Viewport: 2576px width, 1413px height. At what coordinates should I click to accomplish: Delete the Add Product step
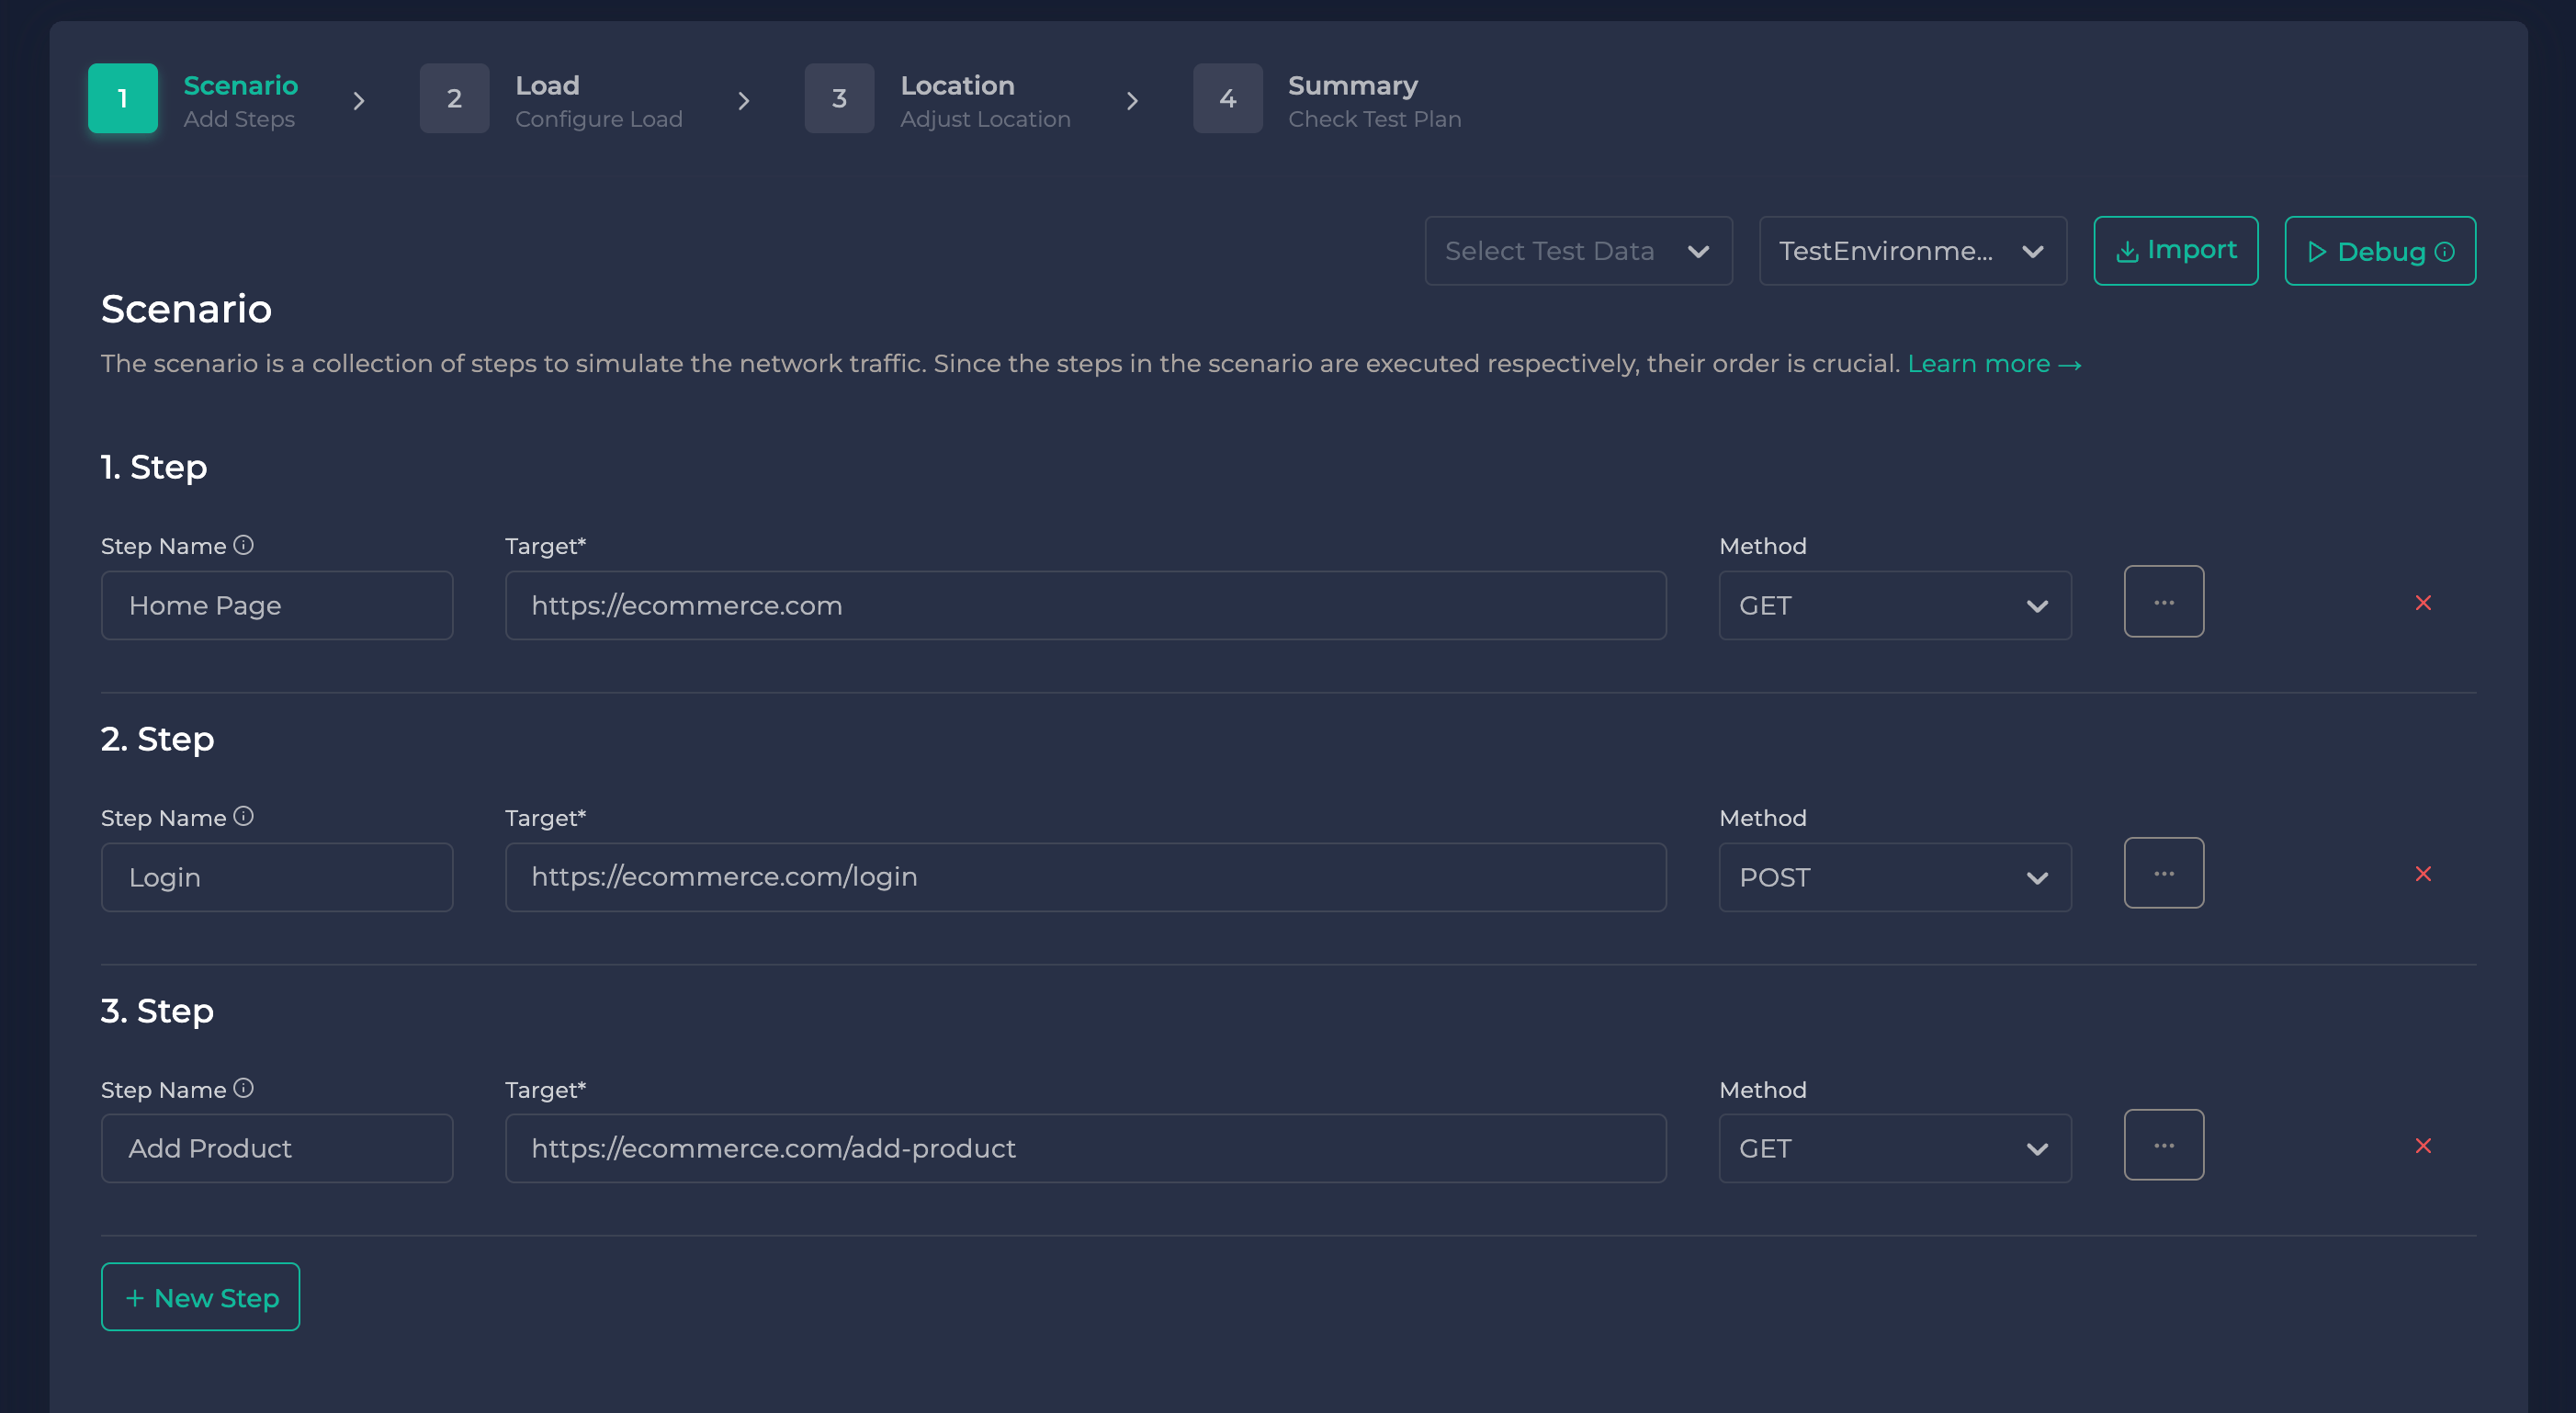pyautogui.click(x=2423, y=1146)
